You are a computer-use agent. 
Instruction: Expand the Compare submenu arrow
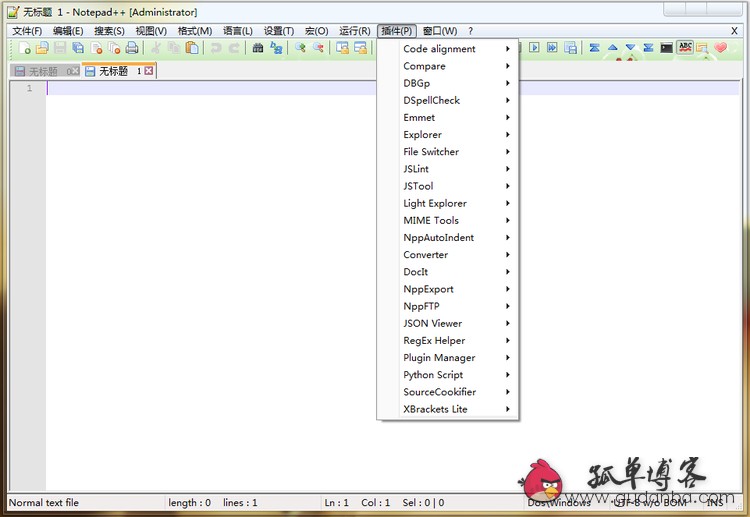coord(507,66)
